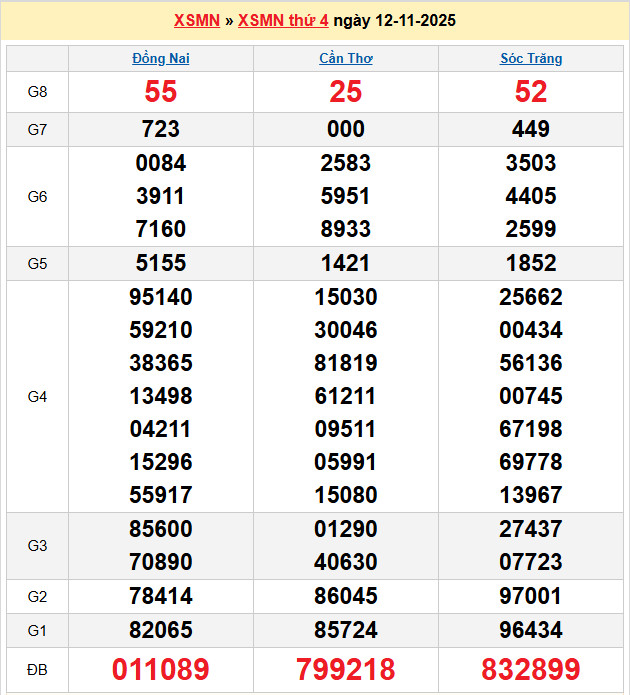Select Đồng Nai special prize 011089
The image size is (630, 695).
pos(160,669)
